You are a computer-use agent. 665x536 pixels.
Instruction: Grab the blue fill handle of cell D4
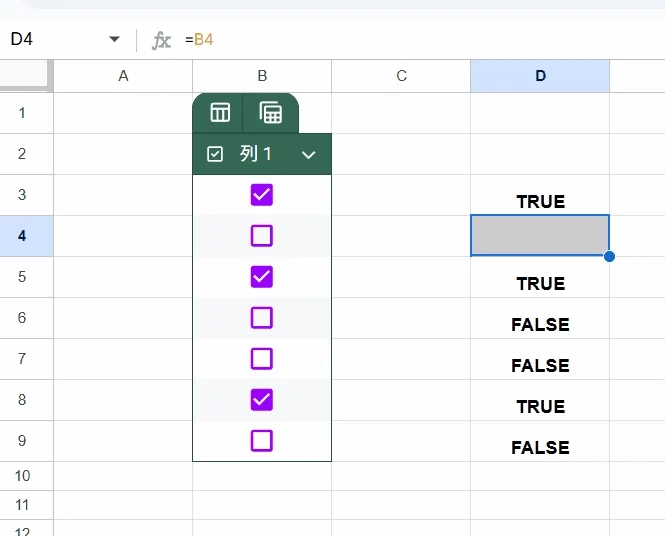click(x=609, y=256)
